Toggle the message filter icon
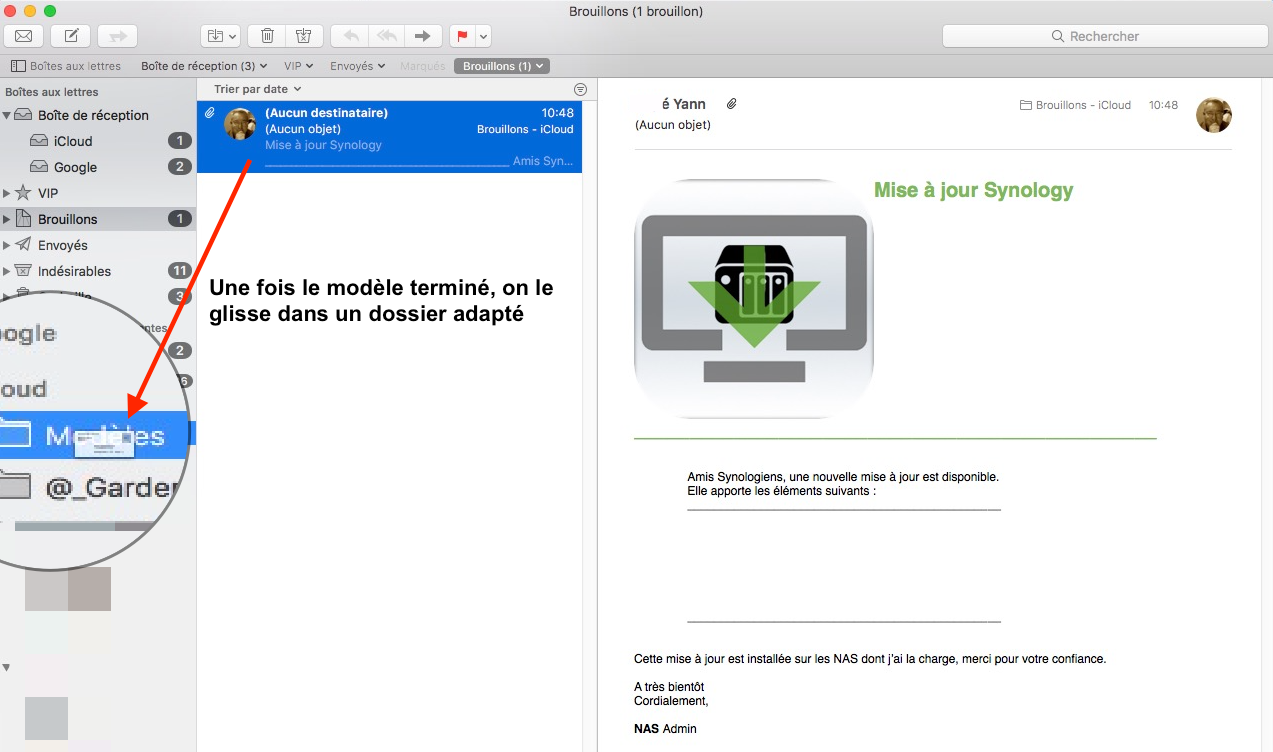This screenshot has width=1273, height=752. coord(580,89)
